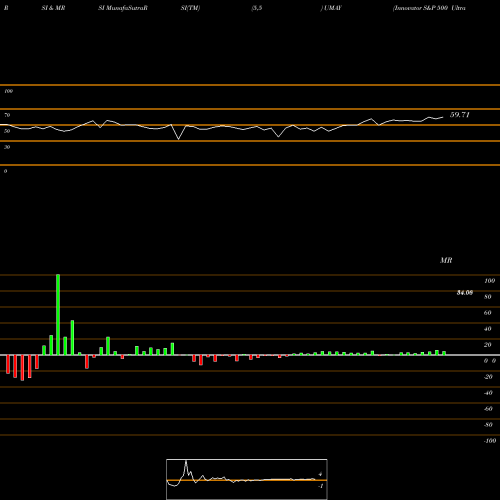Click the MR axis label -60
500x500 pixels.
(488, 409)
